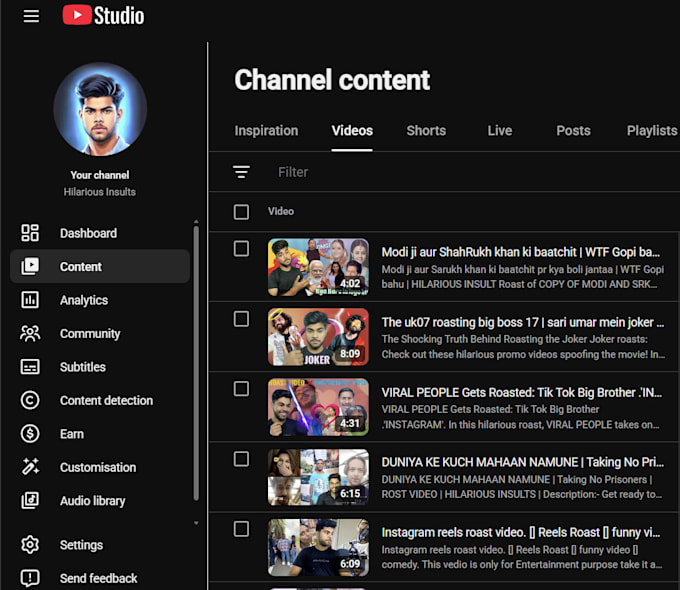Switch to the Posts tab
The image size is (680, 590).
[x=573, y=131]
